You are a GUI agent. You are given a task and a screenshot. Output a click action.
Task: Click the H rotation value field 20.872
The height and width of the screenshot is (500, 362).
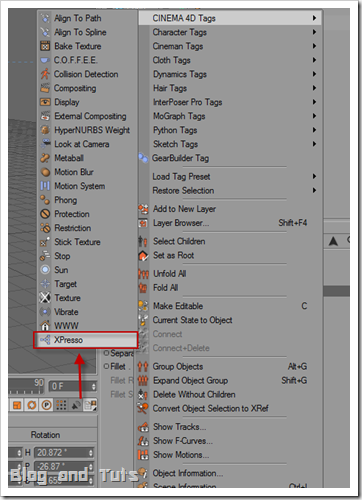64,453
